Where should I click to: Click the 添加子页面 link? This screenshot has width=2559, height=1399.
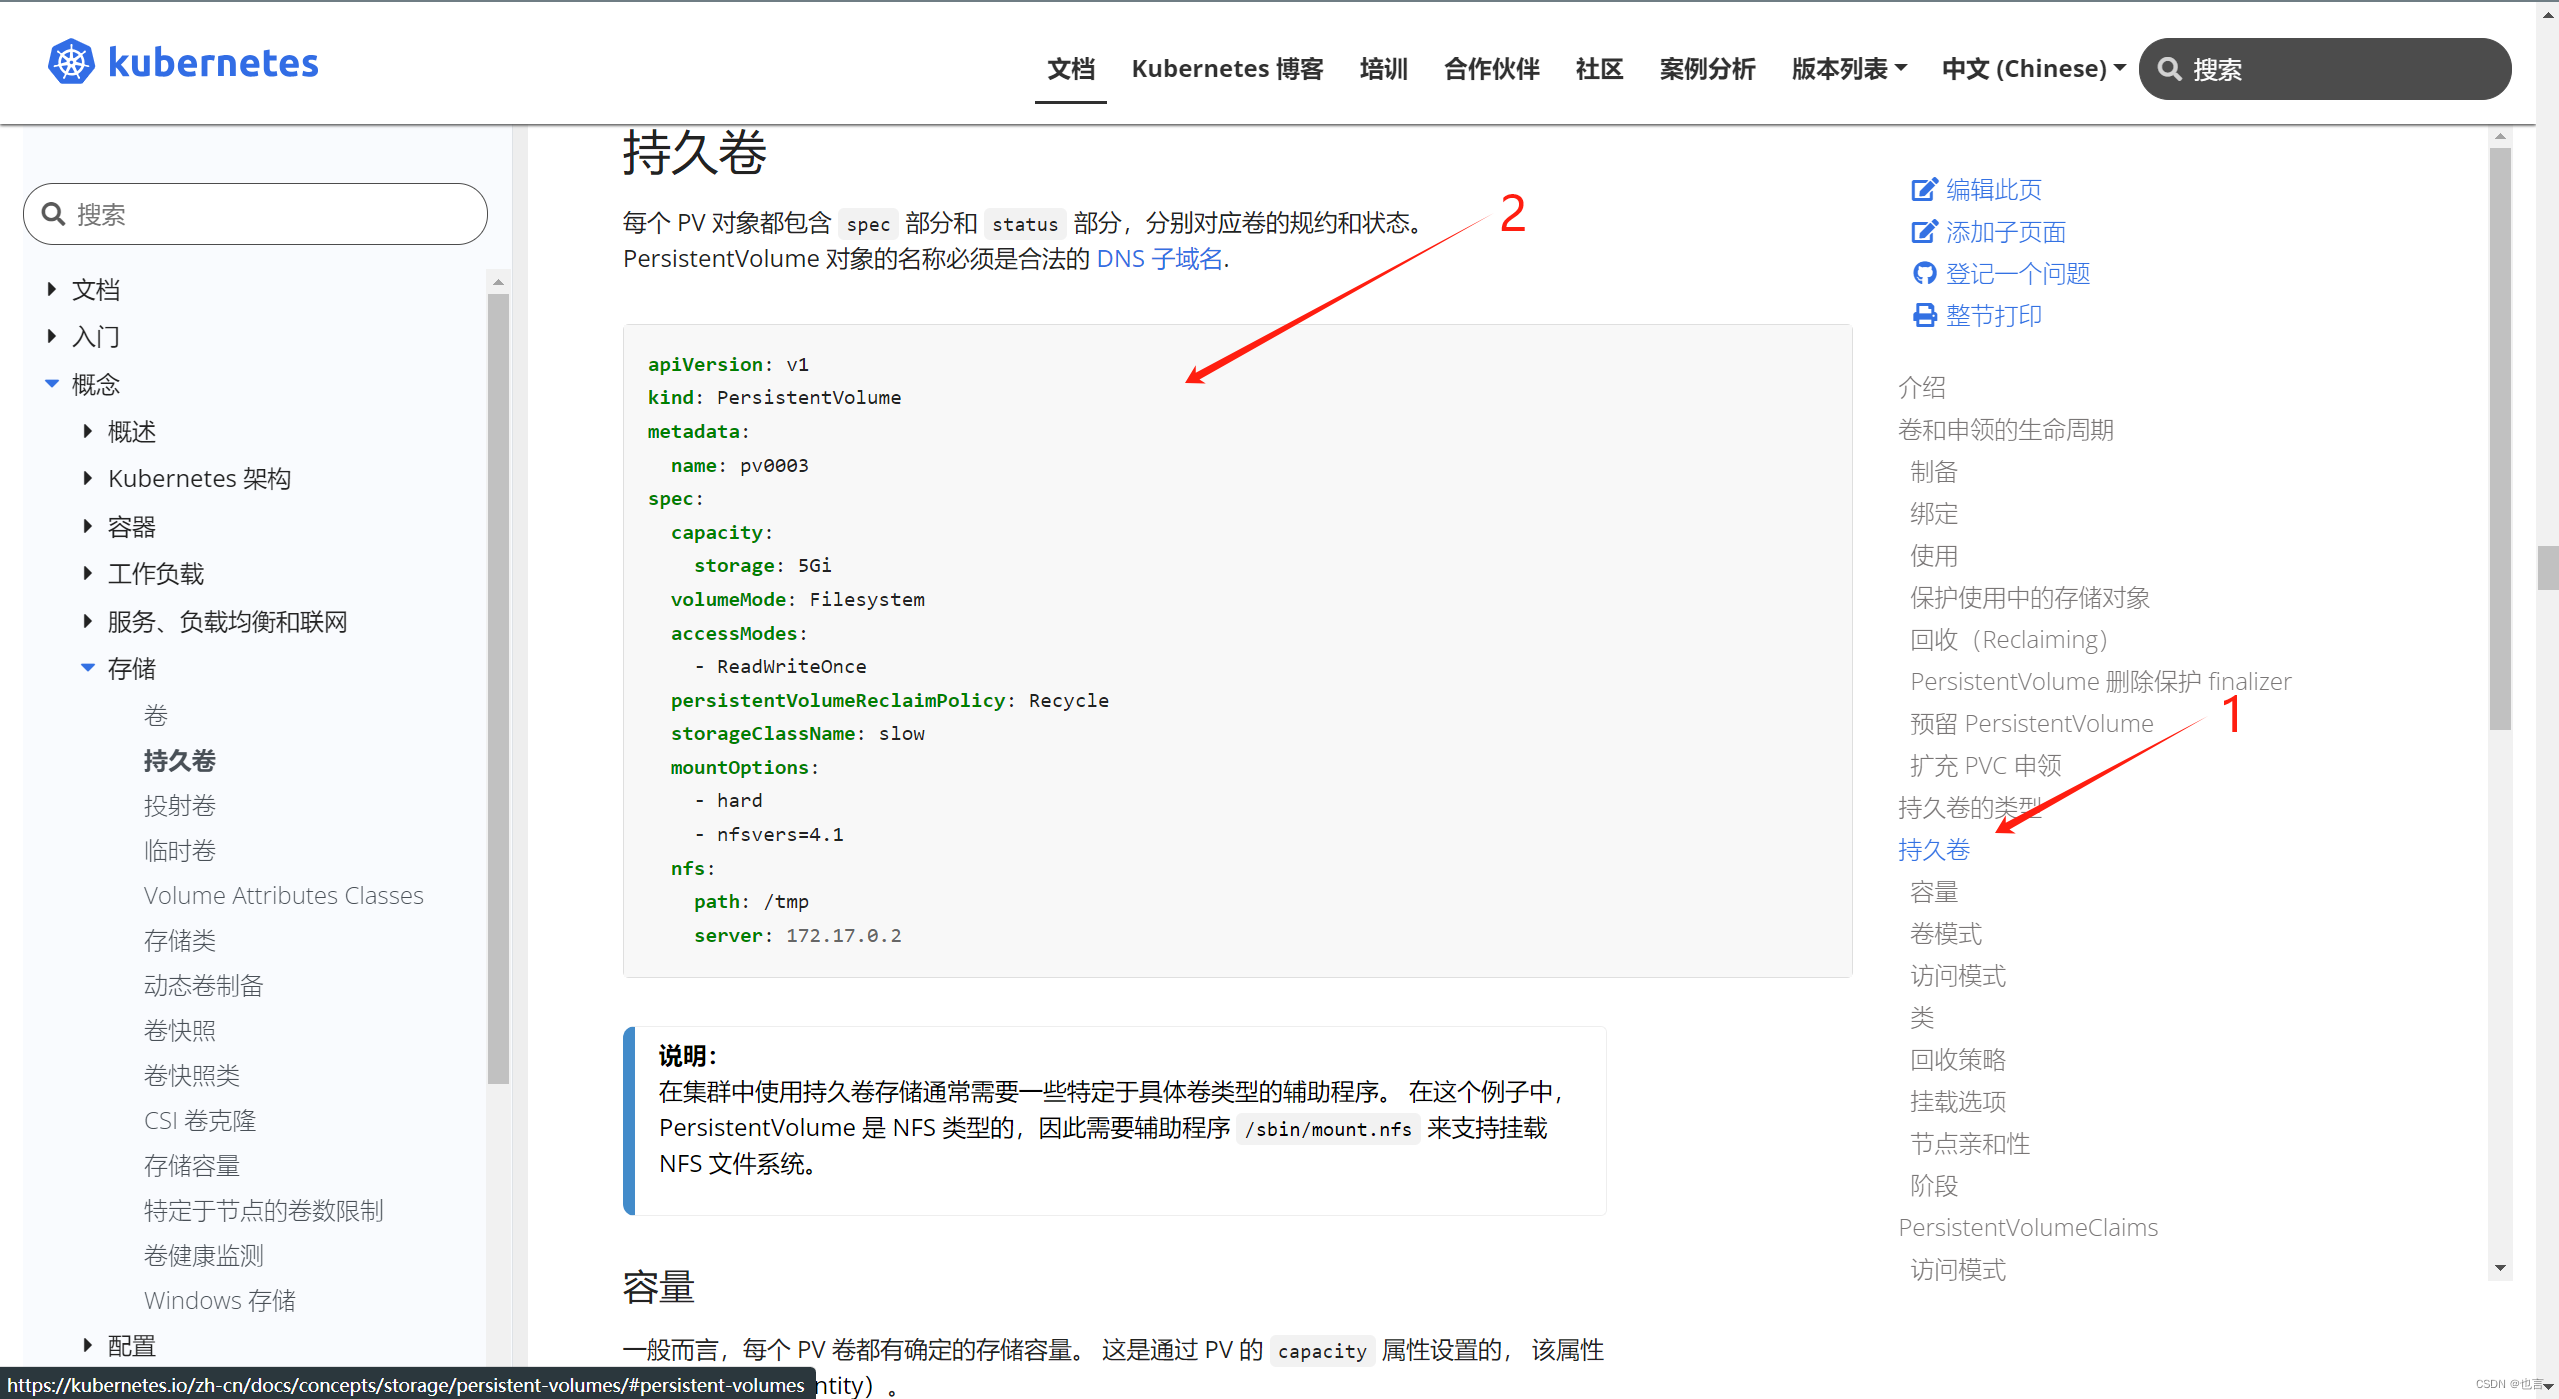point(2005,232)
